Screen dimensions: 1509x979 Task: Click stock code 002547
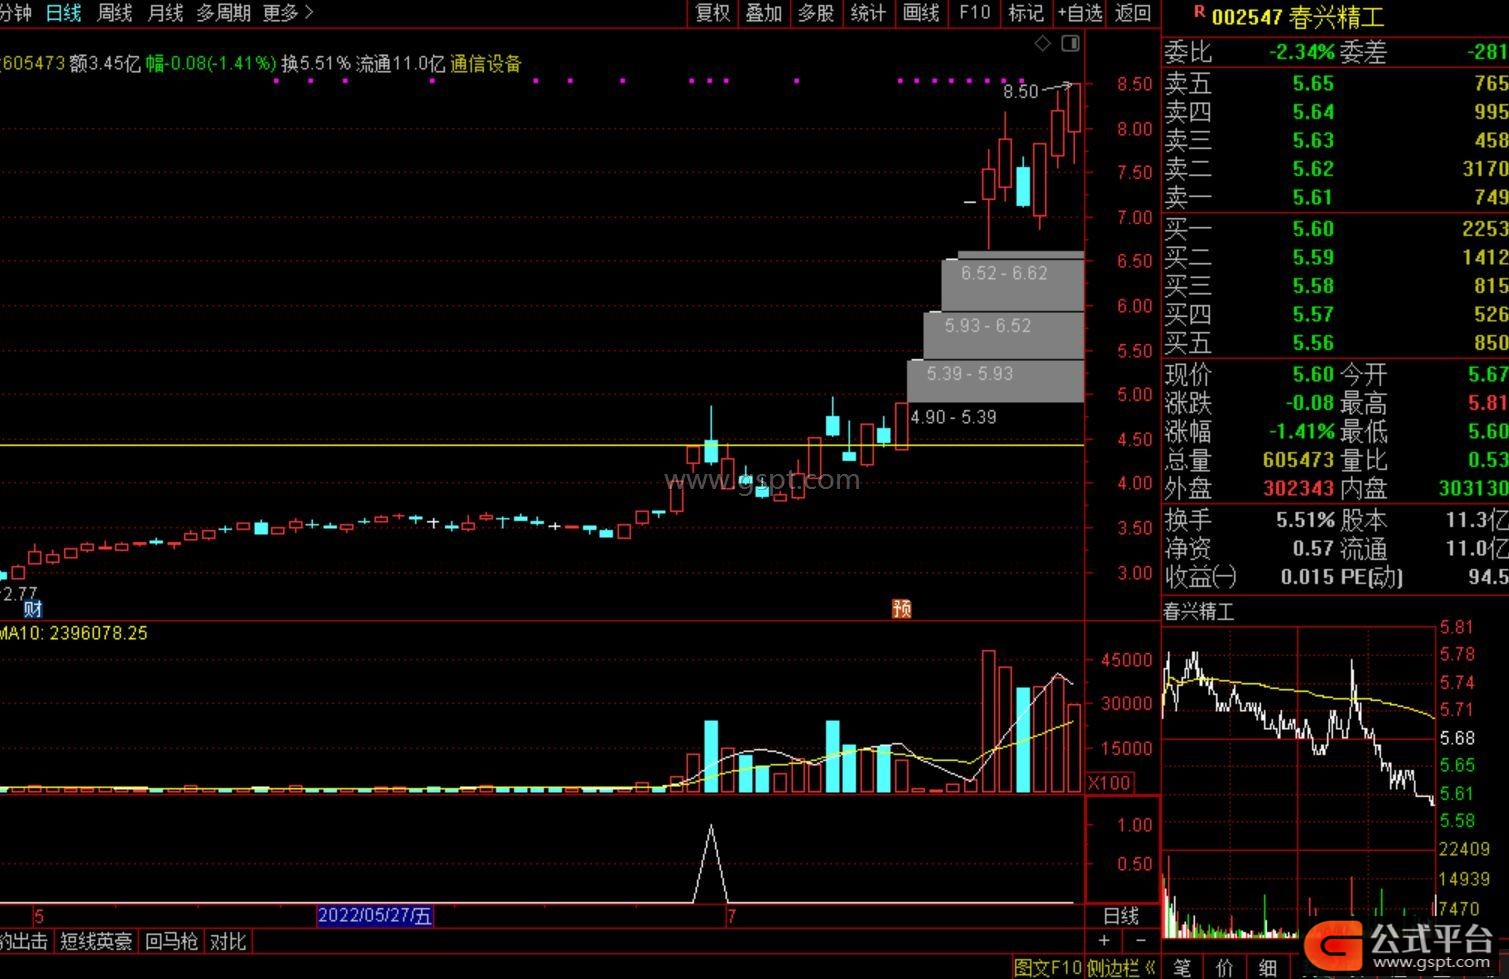[1247, 17]
